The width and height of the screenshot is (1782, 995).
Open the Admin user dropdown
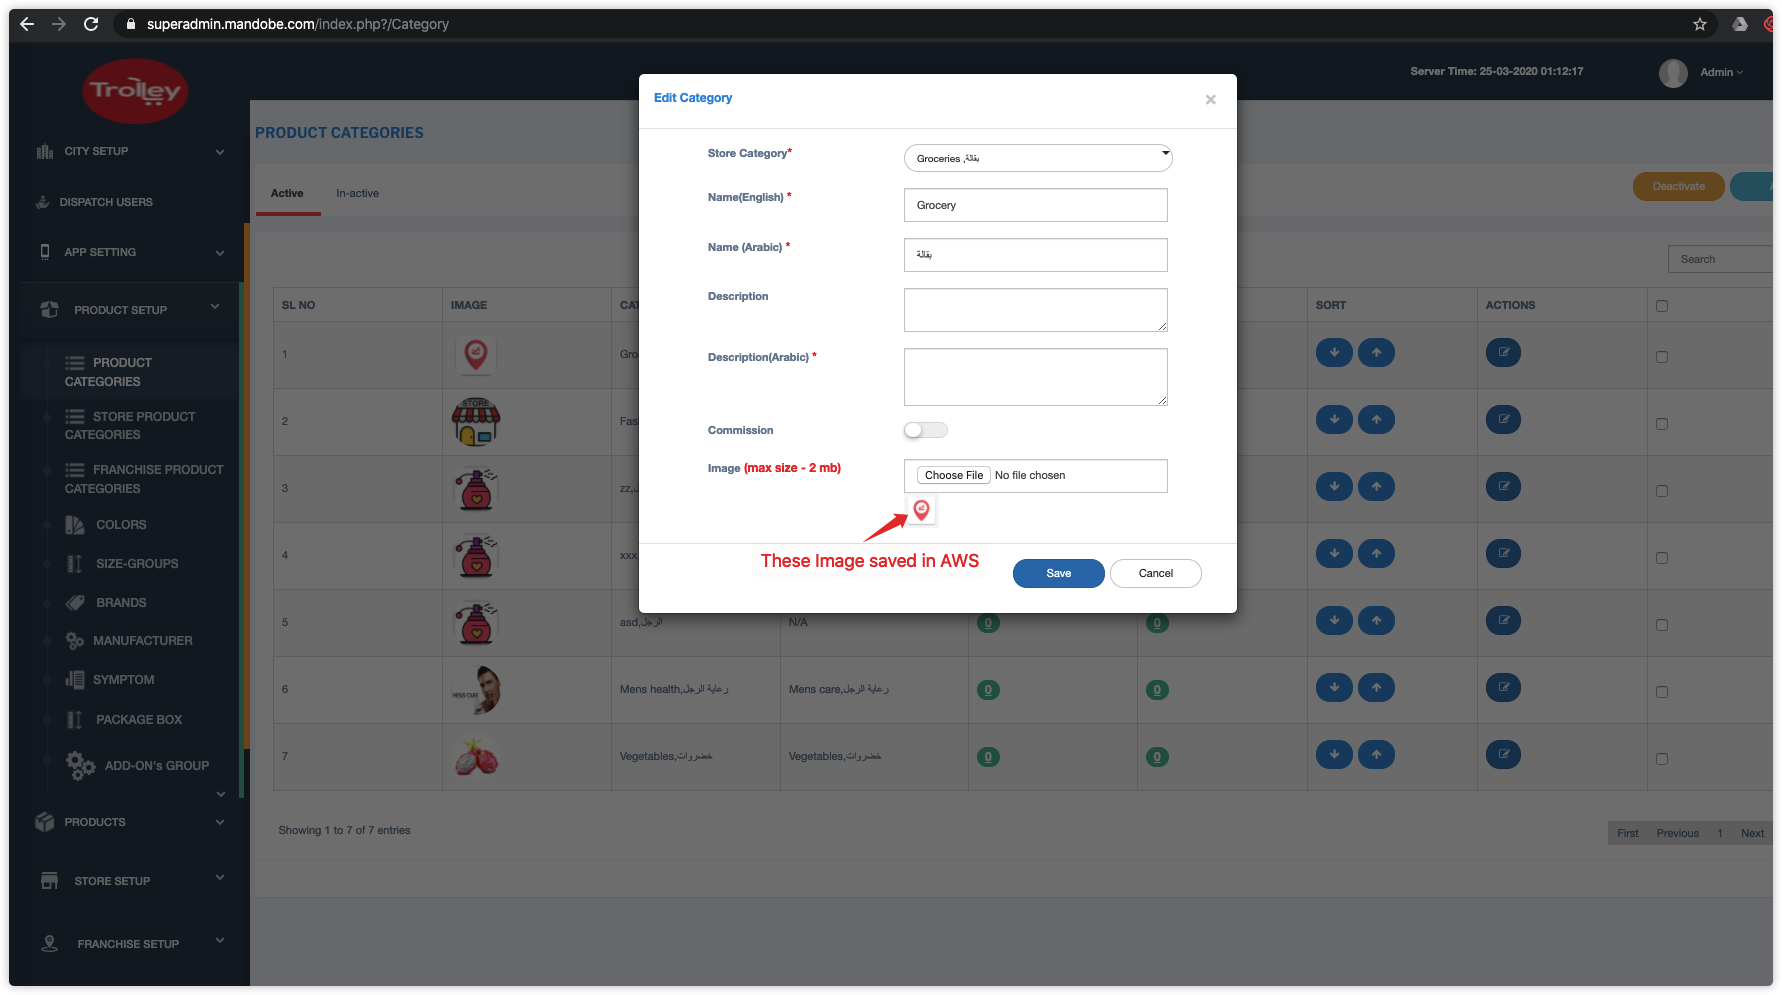[1721, 73]
